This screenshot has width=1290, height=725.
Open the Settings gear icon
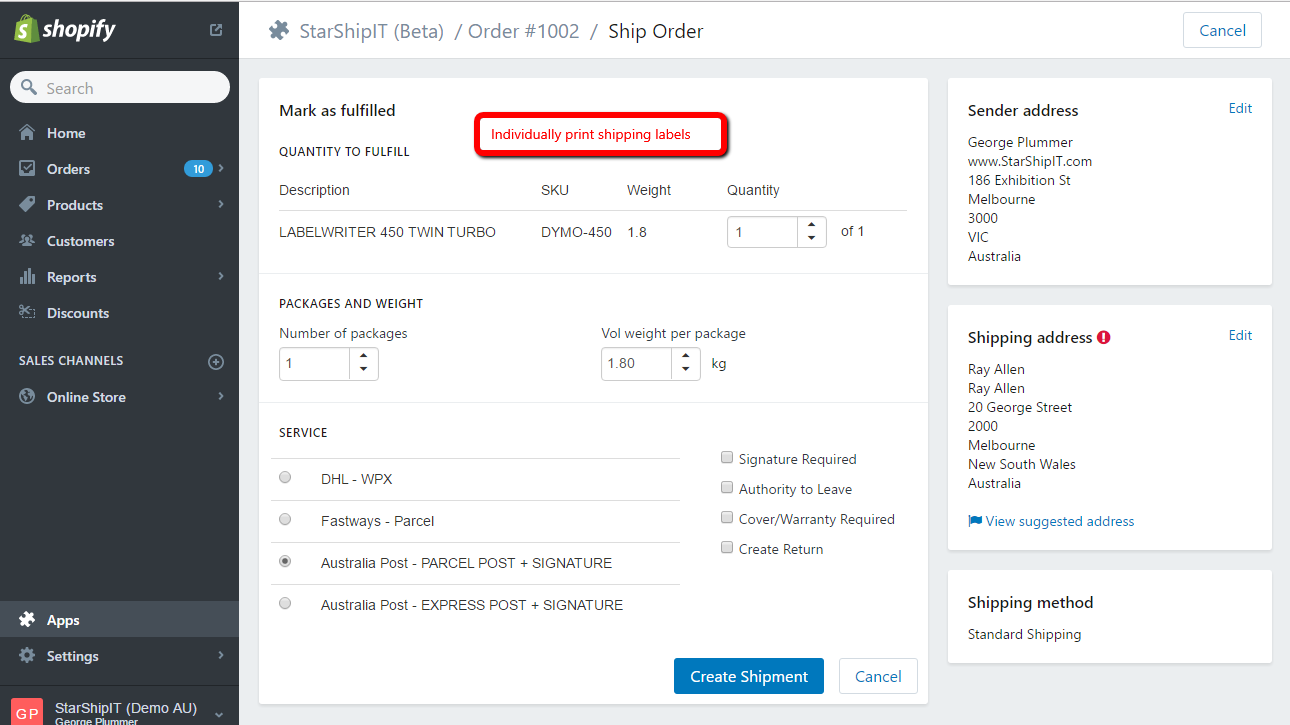25,656
